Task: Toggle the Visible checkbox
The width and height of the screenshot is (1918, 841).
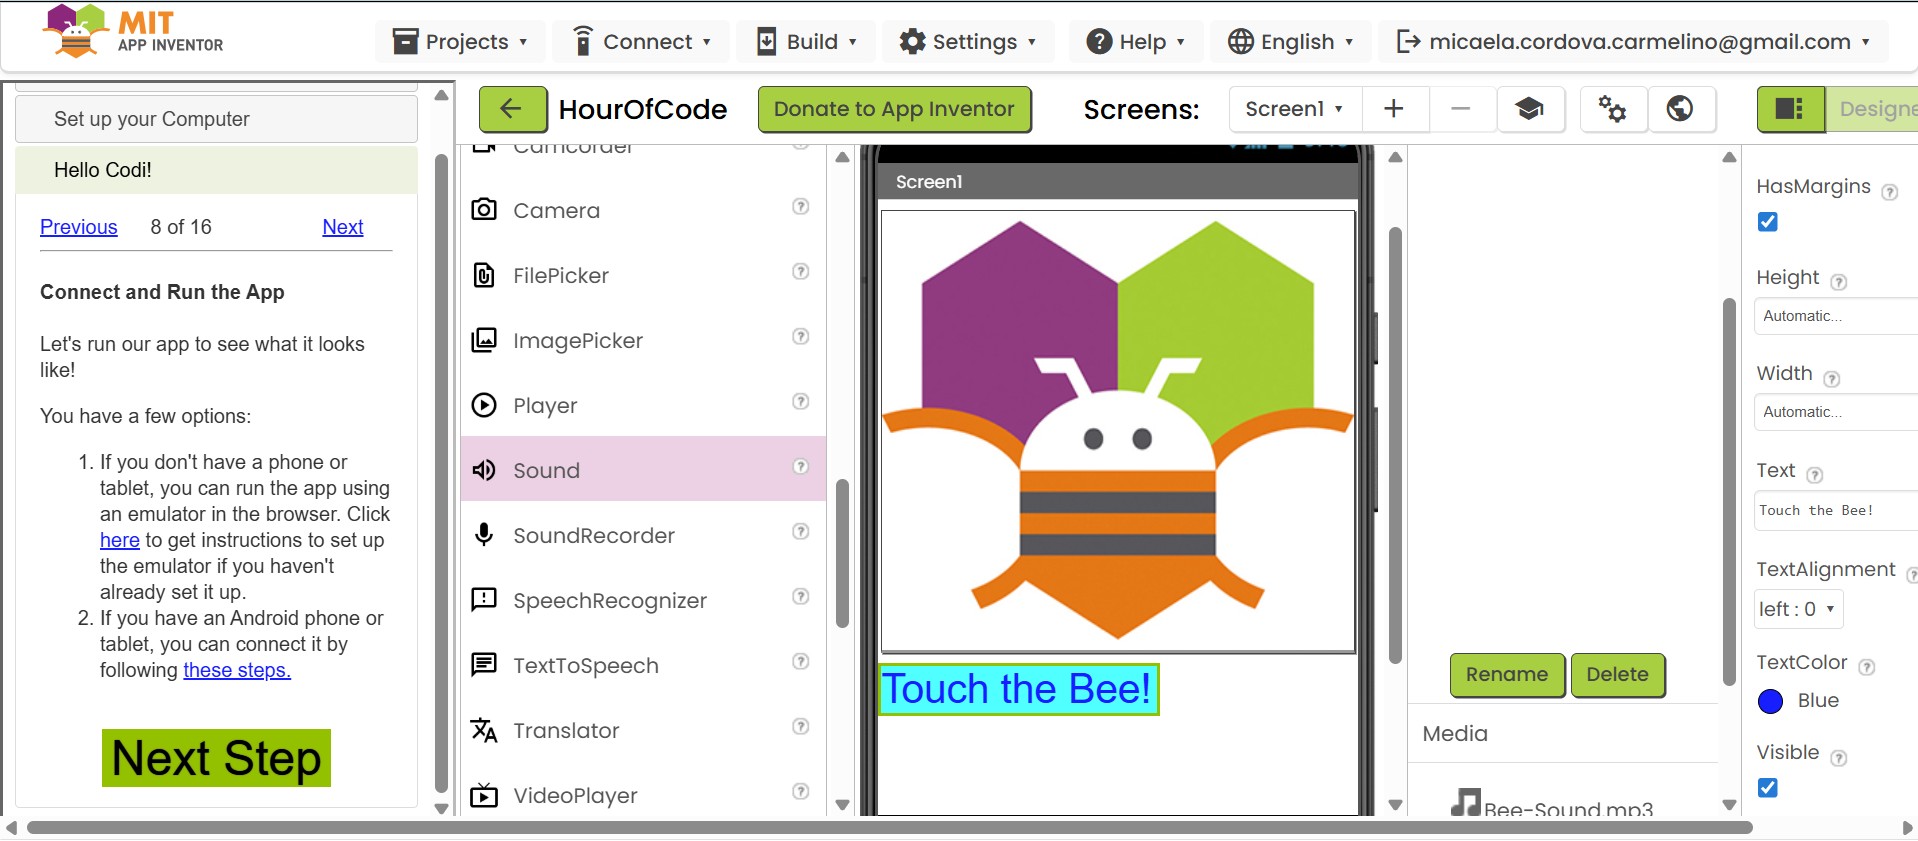Action: tap(1768, 788)
